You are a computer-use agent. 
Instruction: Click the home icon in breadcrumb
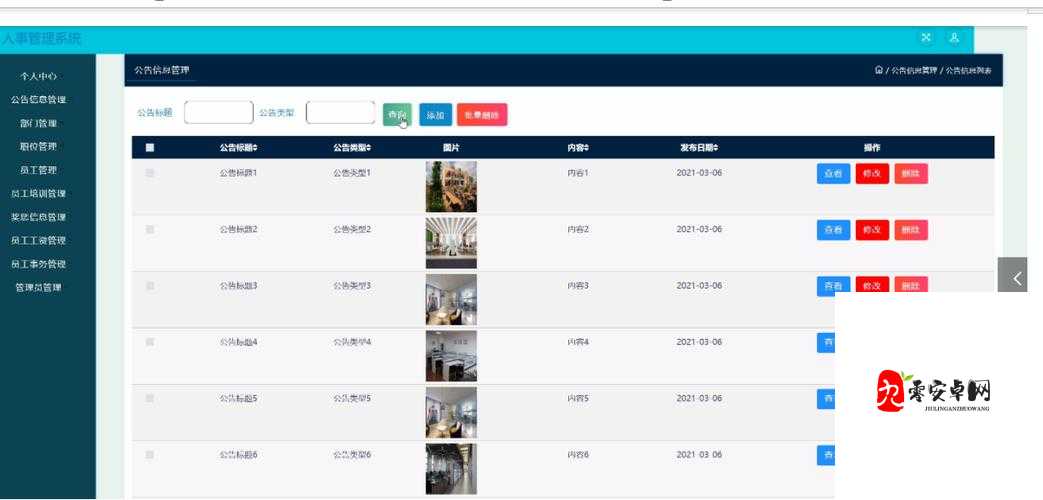click(x=878, y=70)
